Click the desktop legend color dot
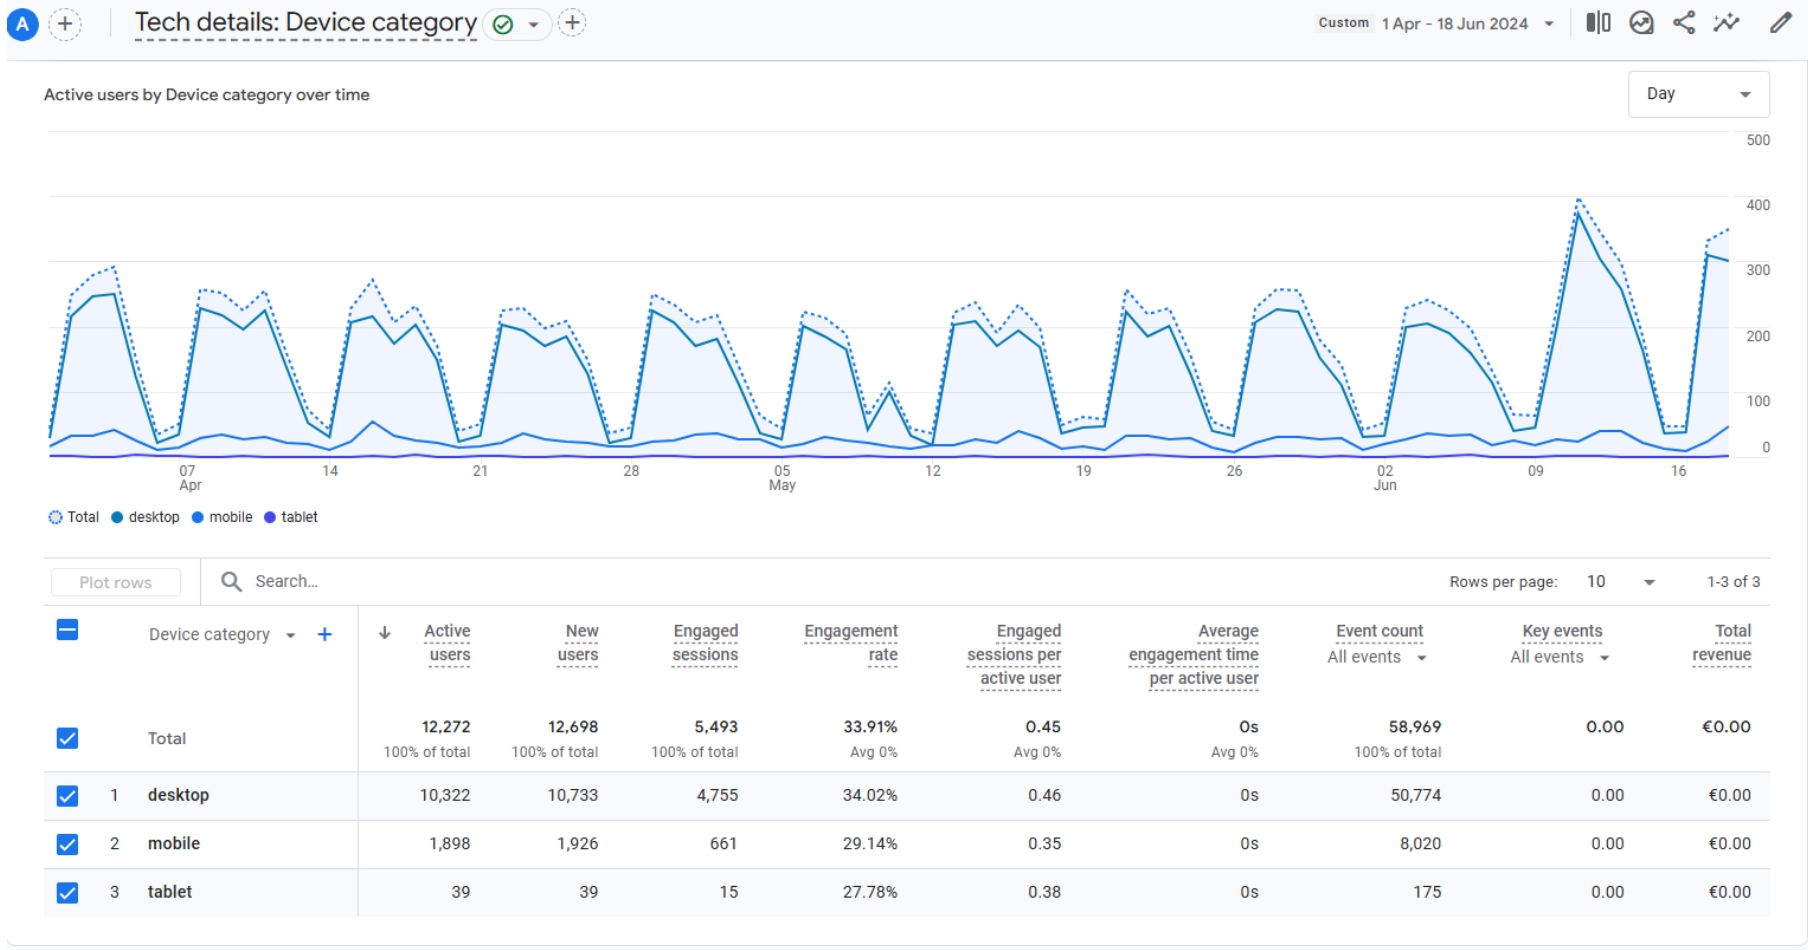The image size is (1808, 950). (x=117, y=517)
